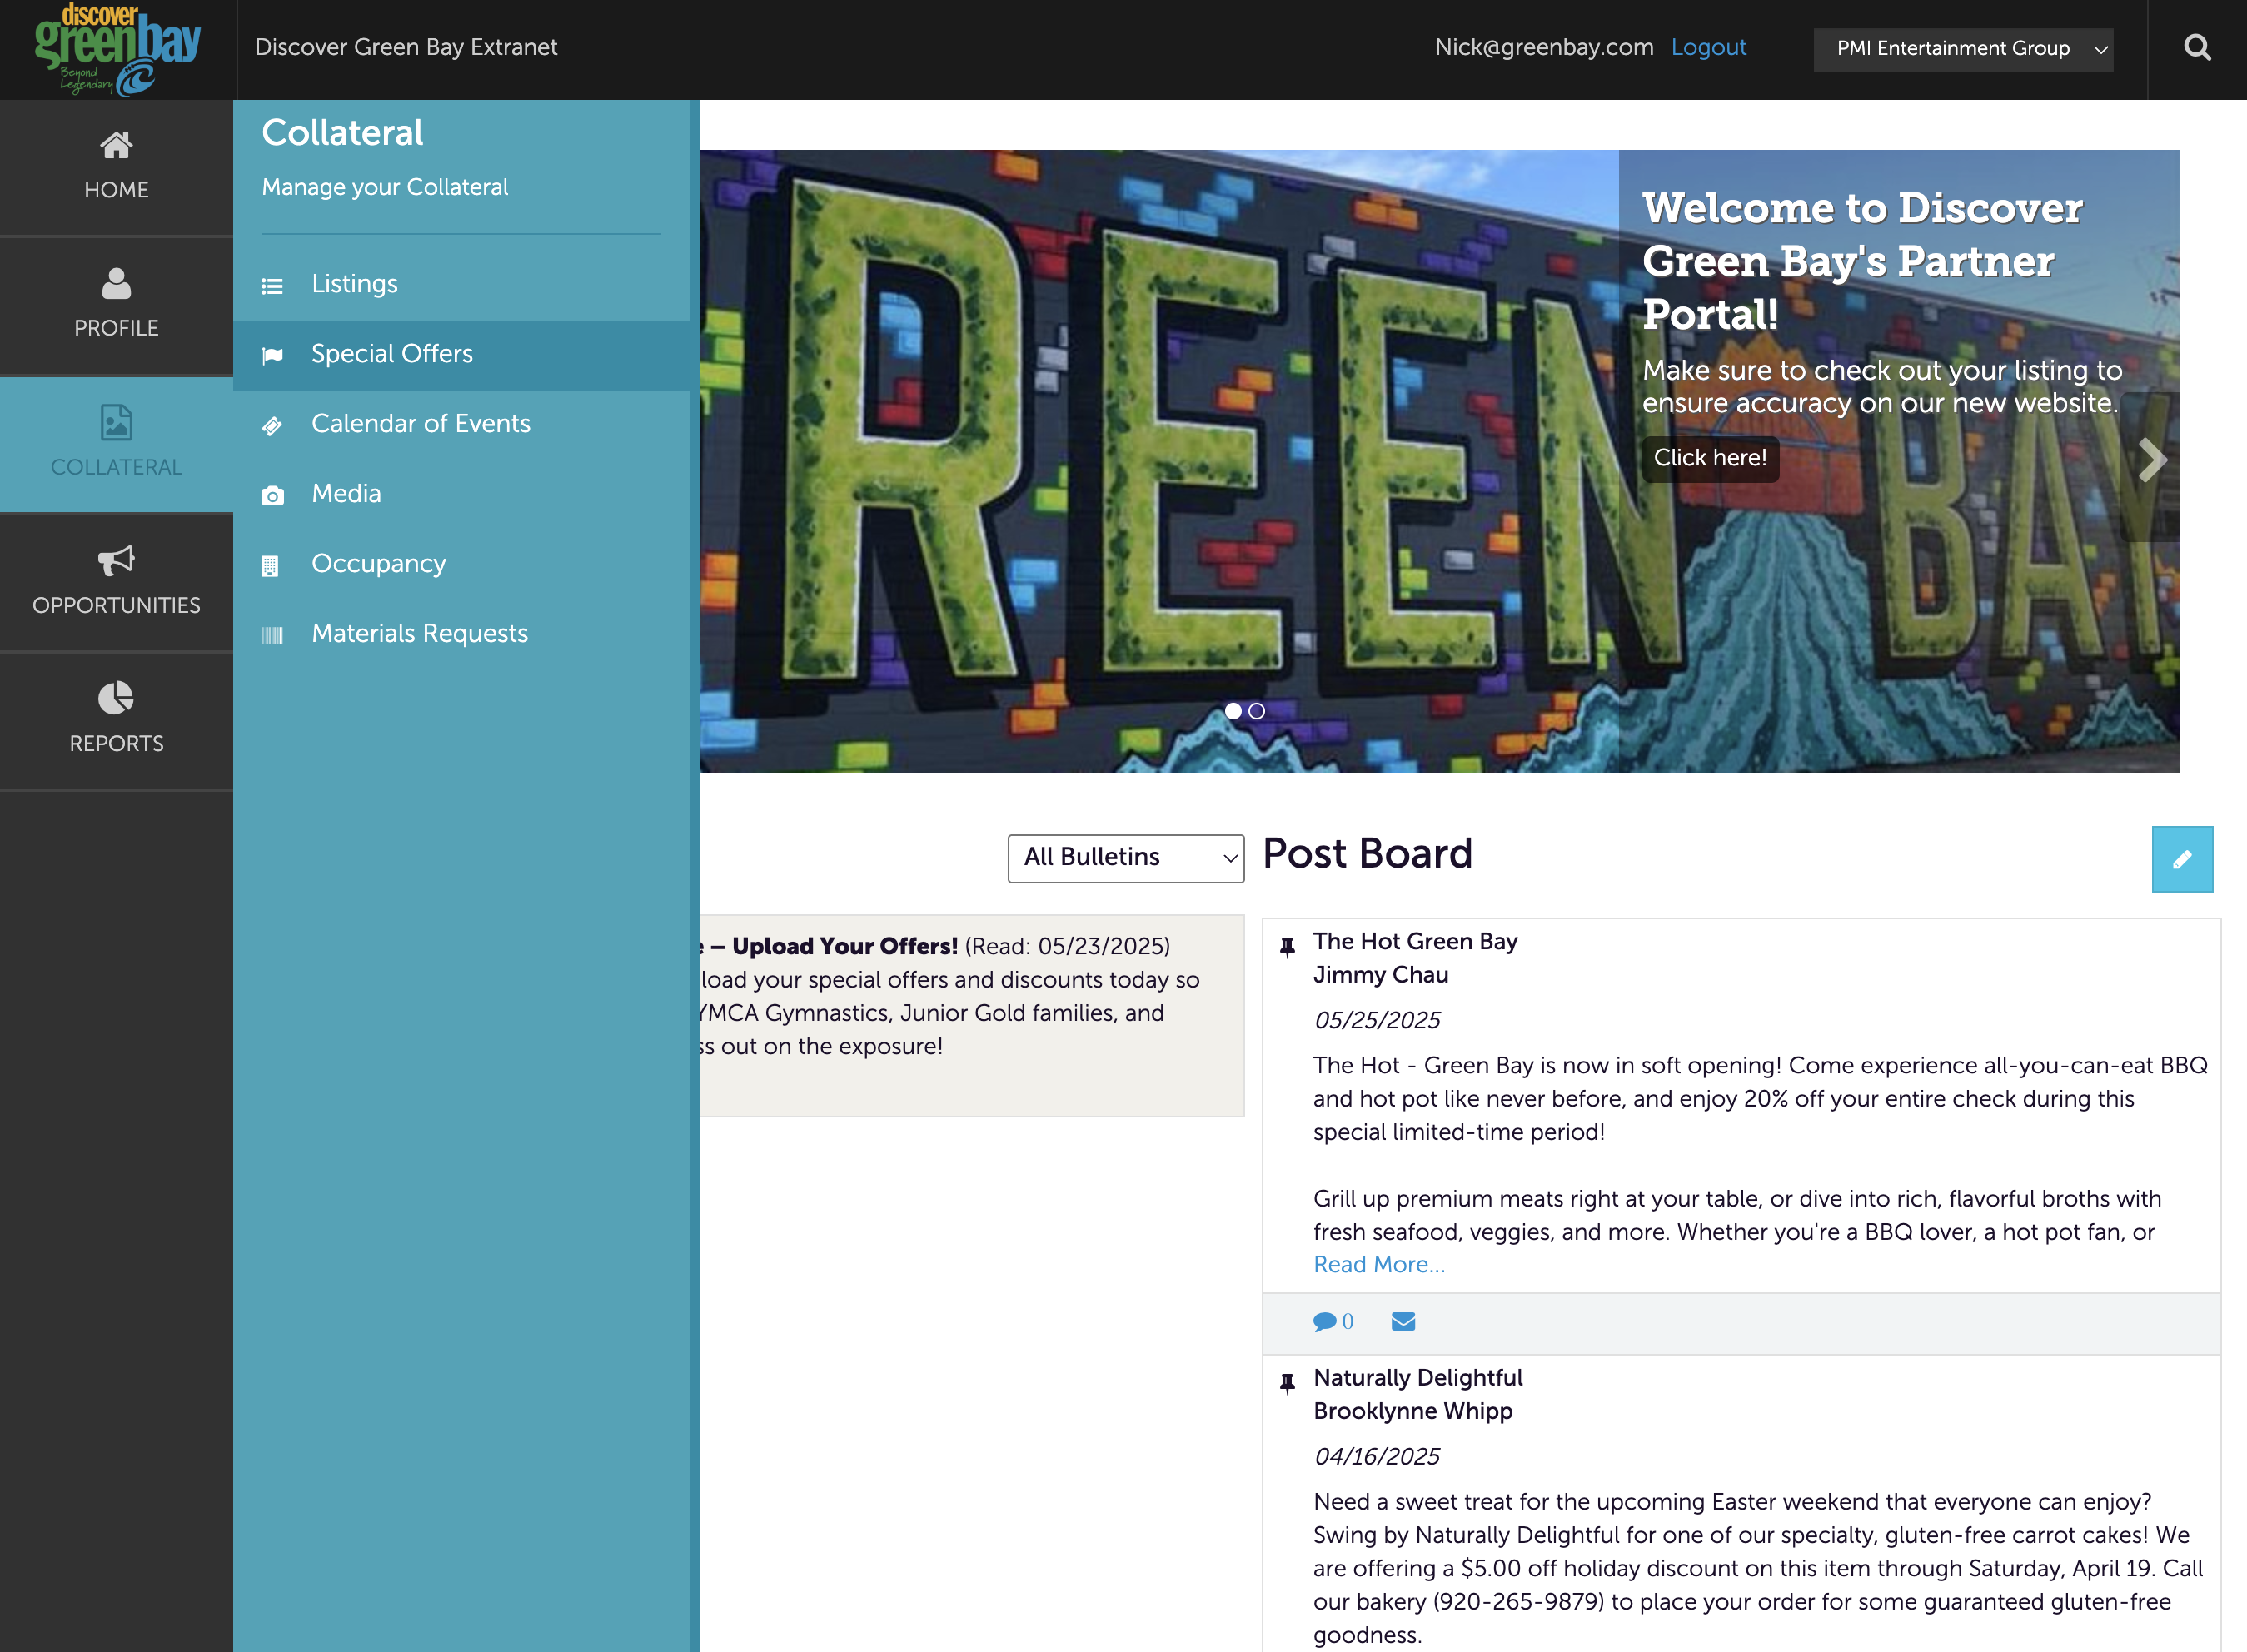Screen dimensions: 2247x1652
Task: Open the search magnifier icon
Action: point(2196,48)
